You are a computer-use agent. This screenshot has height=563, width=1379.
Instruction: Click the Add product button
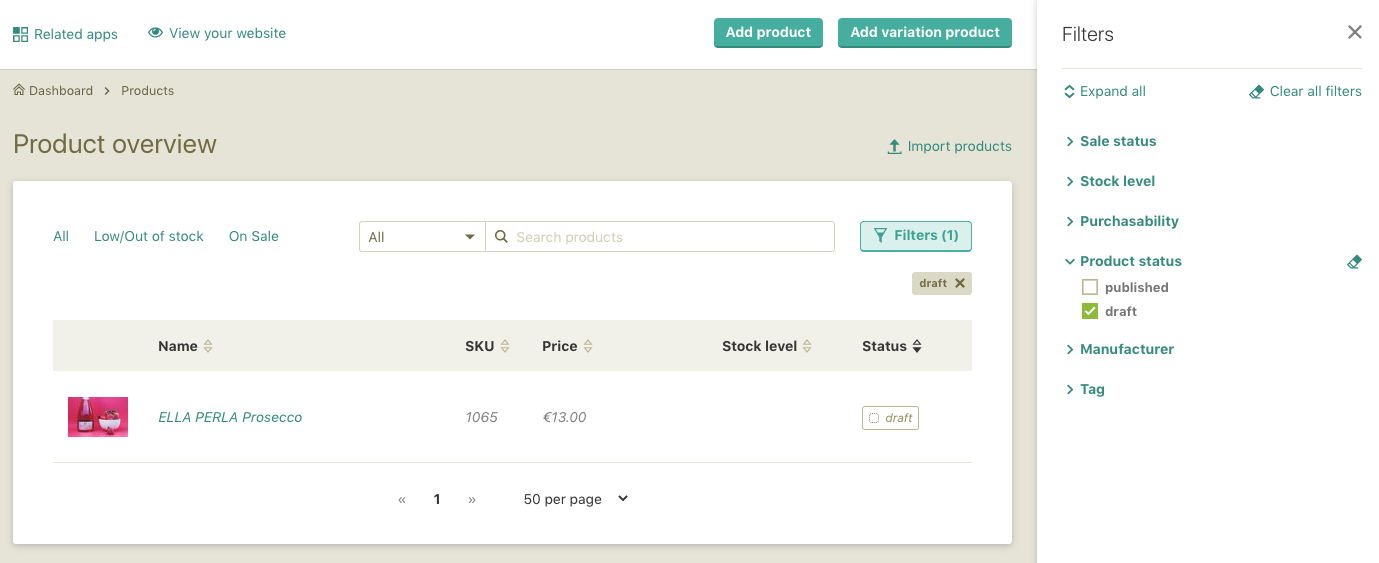[768, 32]
